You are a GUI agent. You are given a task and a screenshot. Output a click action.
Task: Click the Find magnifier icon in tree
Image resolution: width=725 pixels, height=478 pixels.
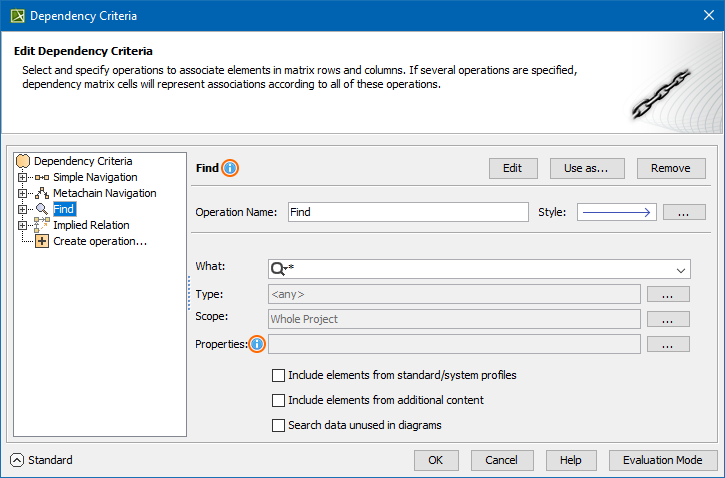(42, 209)
